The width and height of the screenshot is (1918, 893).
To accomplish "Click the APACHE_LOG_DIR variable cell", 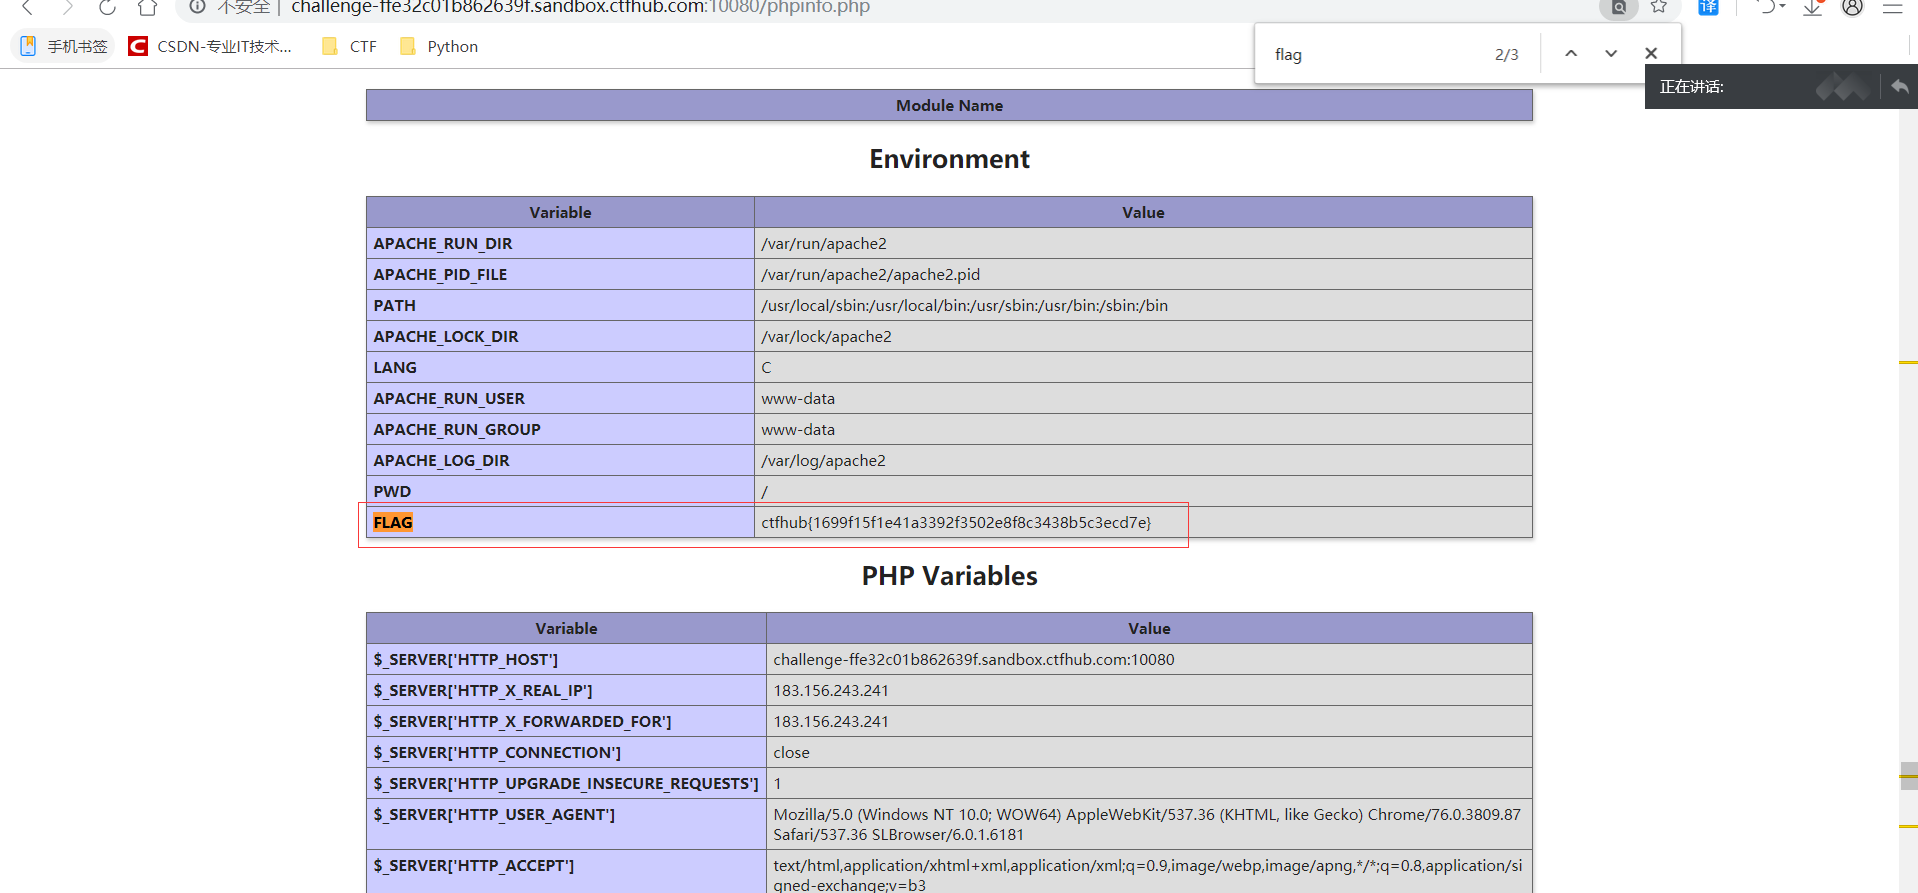I will pyautogui.click(x=560, y=460).
